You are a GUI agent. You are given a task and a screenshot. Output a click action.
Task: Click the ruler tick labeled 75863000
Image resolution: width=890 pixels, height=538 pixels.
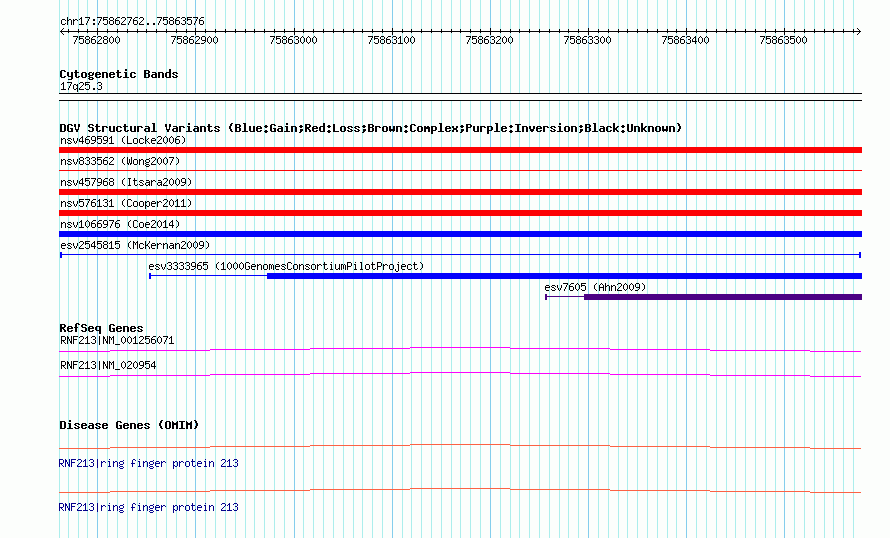point(293,40)
